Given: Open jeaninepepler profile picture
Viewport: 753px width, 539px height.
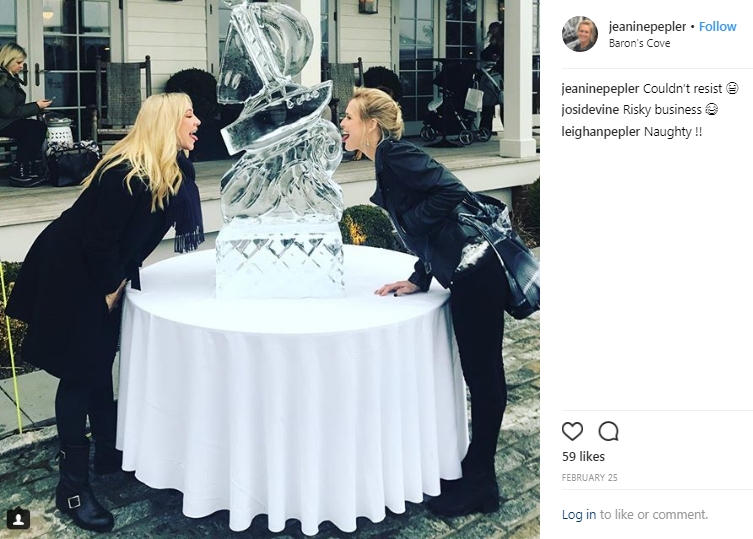Looking at the screenshot, I should [x=580, y=34].
